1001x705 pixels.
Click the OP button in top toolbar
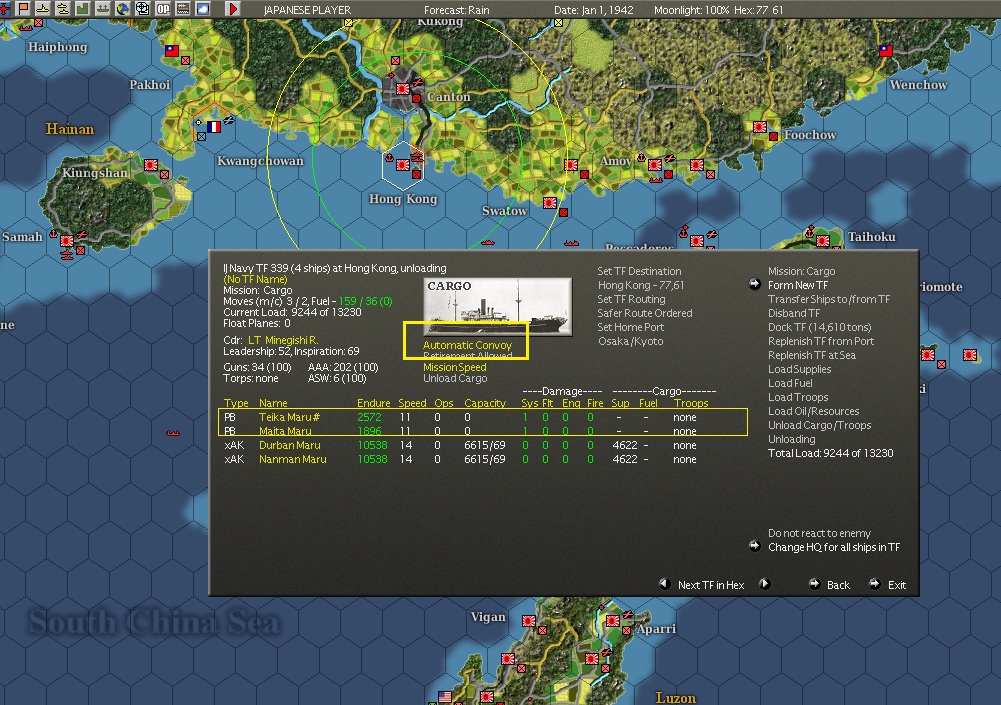(163, 9)
